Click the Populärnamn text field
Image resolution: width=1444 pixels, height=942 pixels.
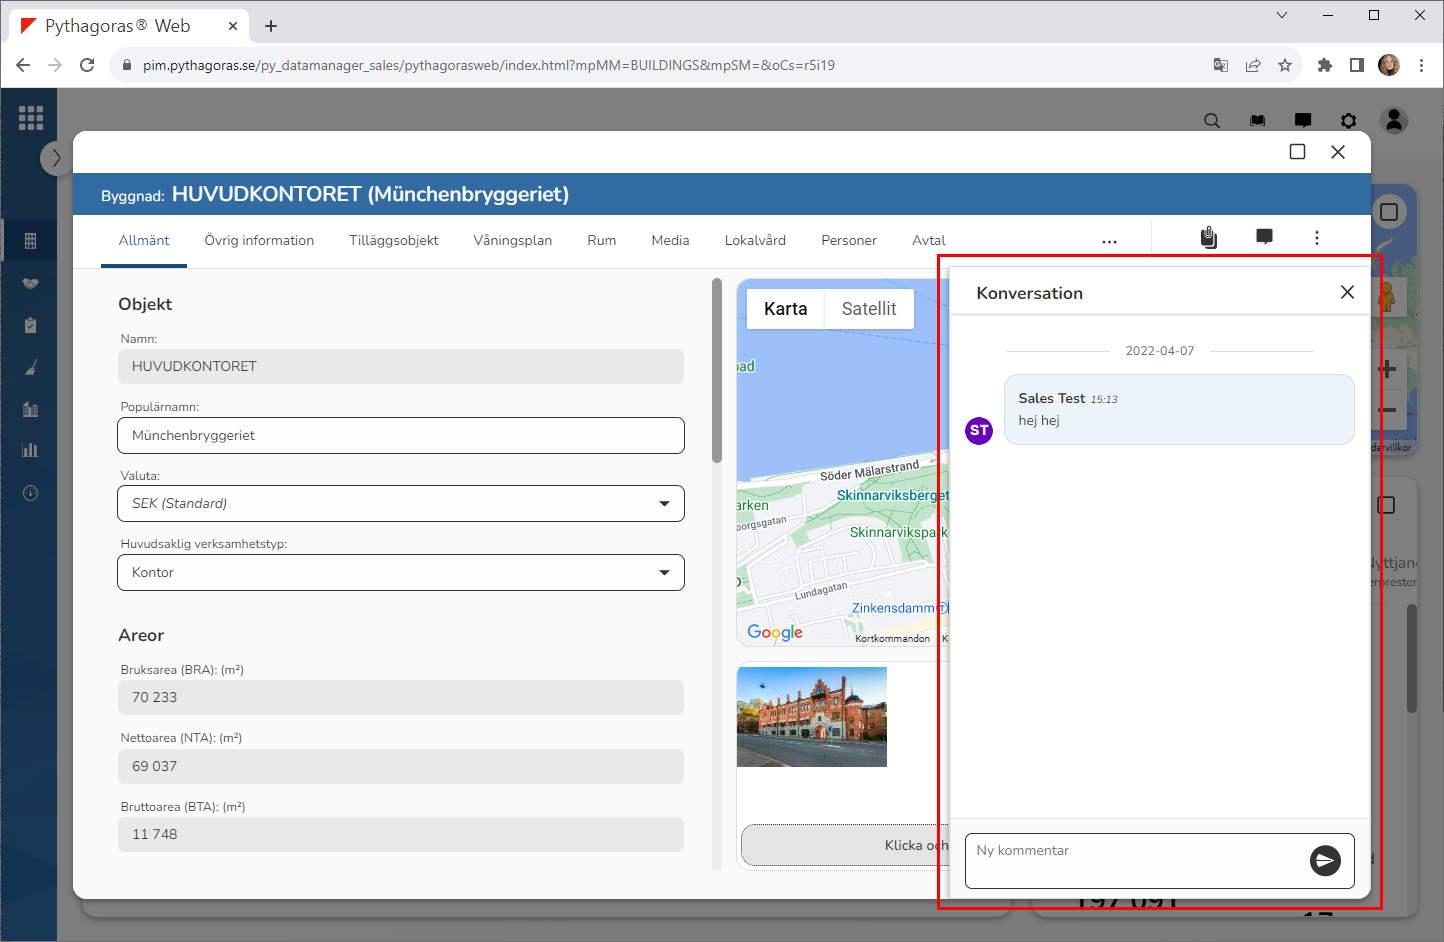401,435
